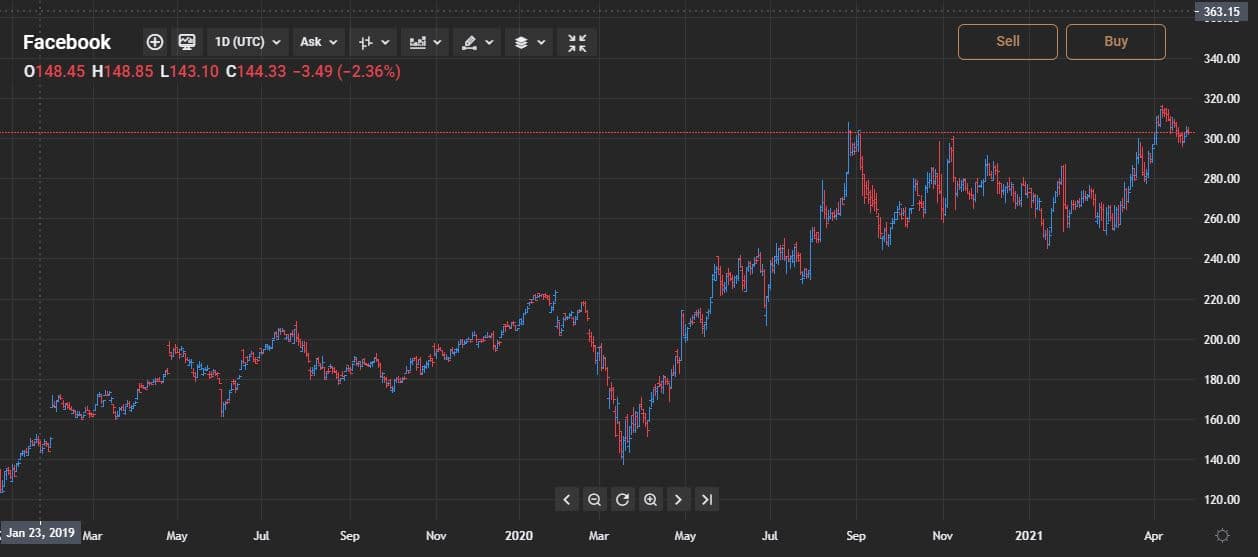Open the layers dropdown
This screenshot has width=1258, height=557.
tap(527, 42)
